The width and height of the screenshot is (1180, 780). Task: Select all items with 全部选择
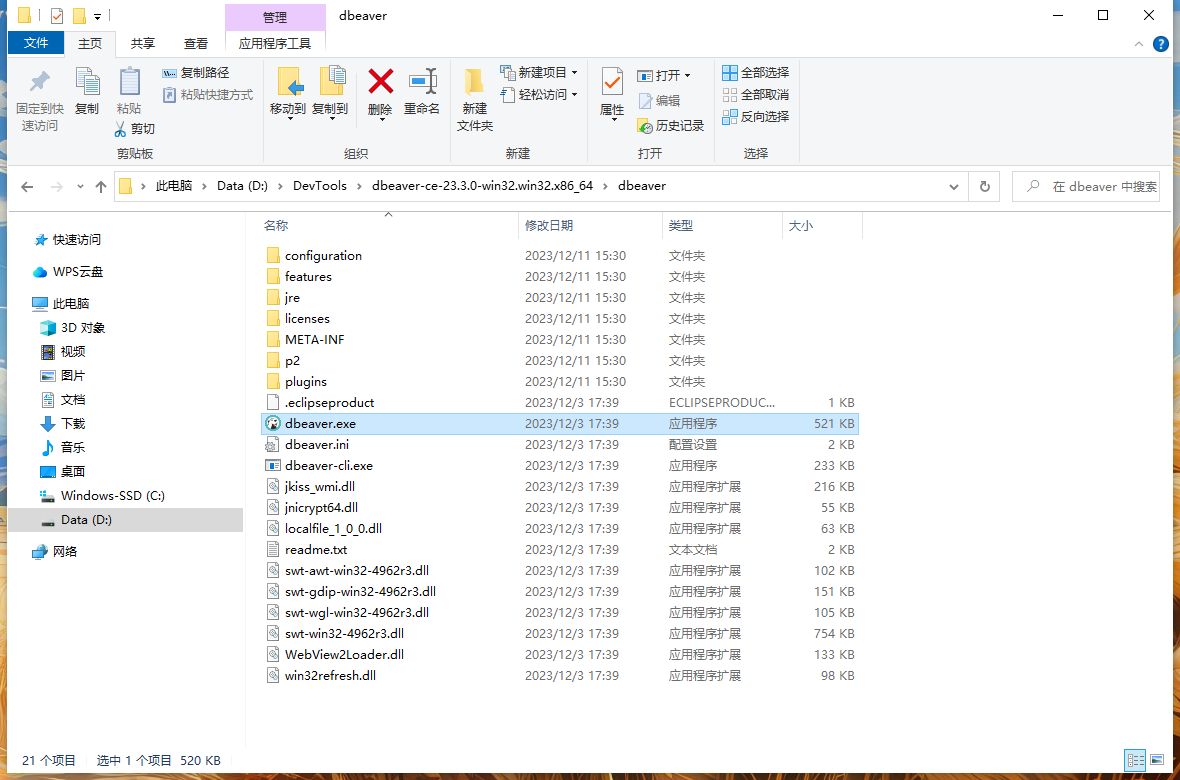(x=756, y=73)
